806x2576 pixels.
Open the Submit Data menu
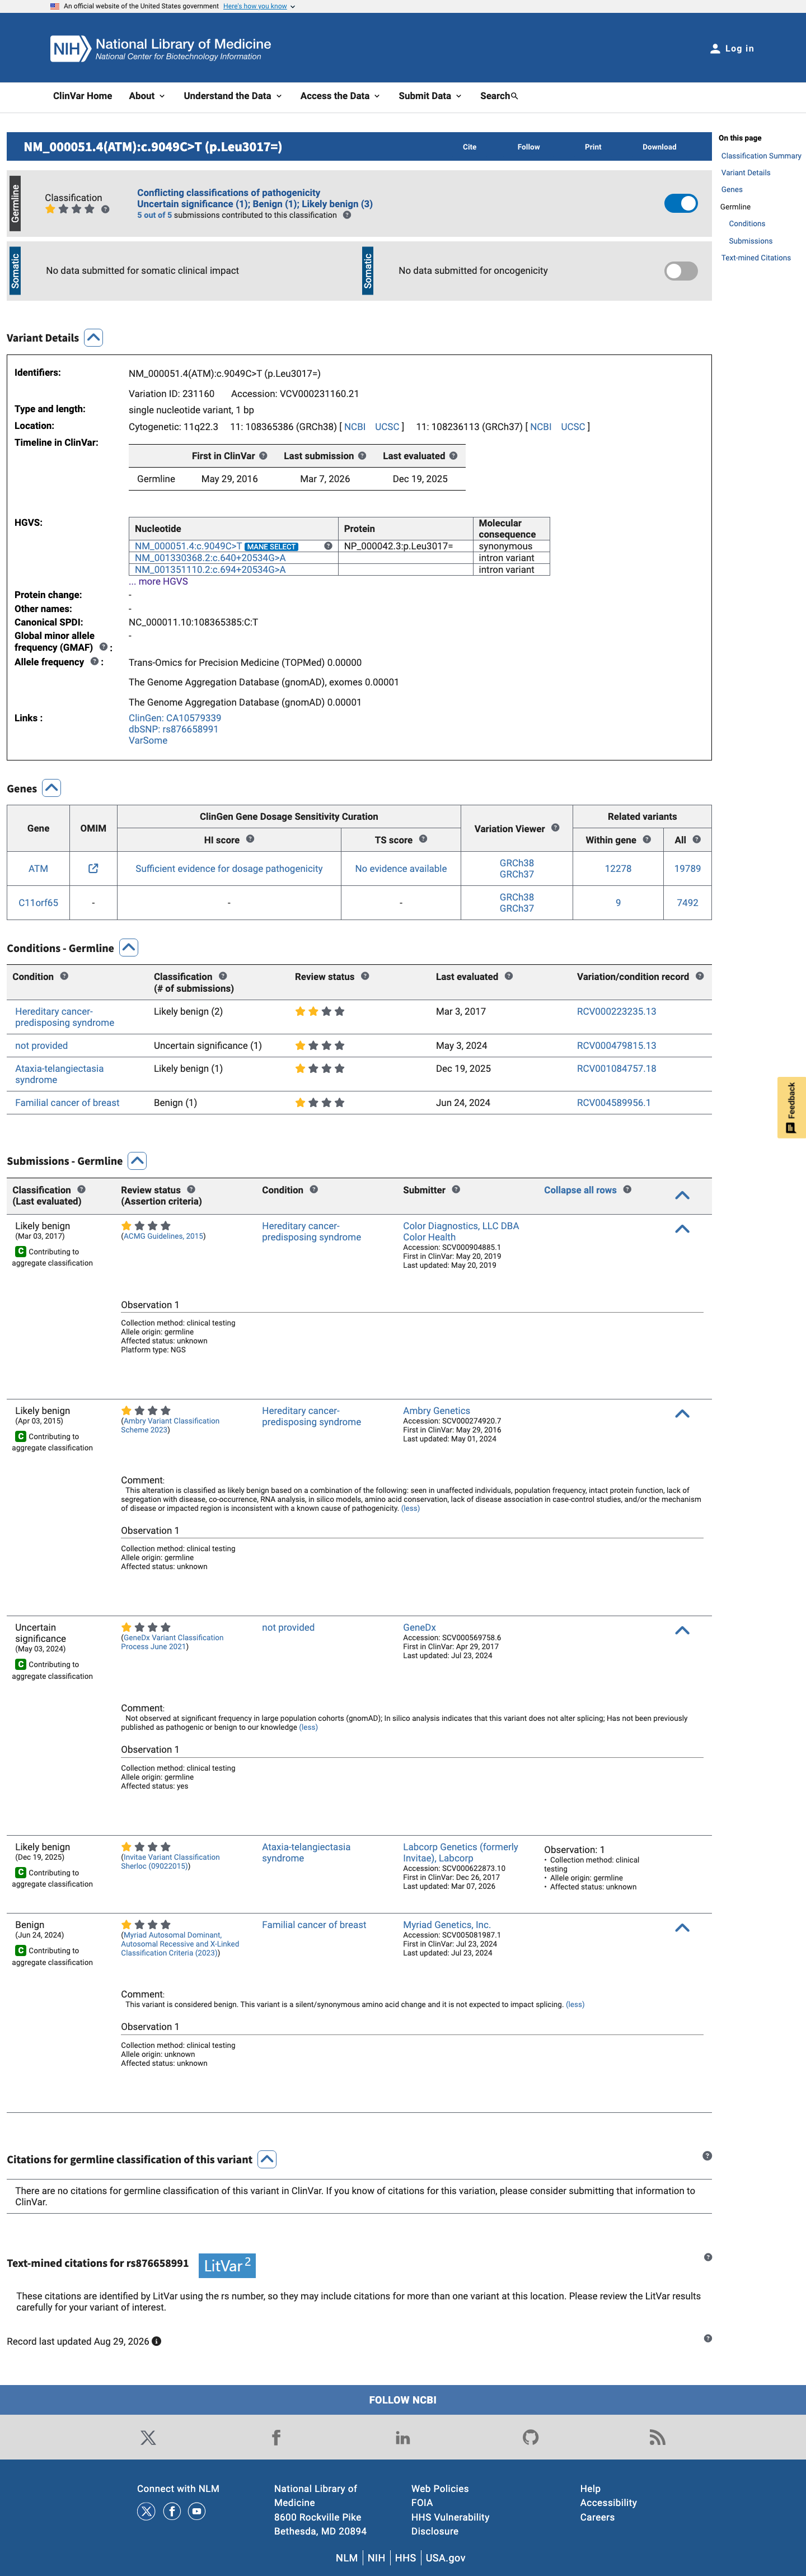[x=430, y=96]
